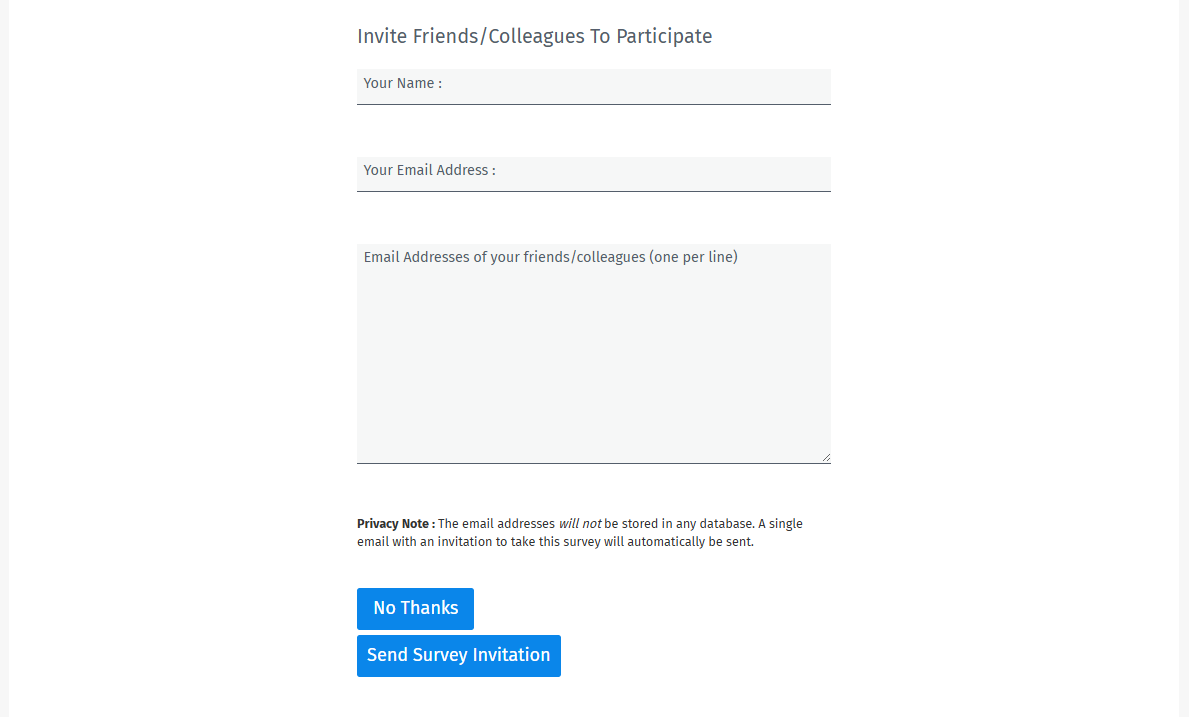The width and height of the screenshot is (1189, 717).
Task: Place cursor in the name entry box
Action: 593,87
